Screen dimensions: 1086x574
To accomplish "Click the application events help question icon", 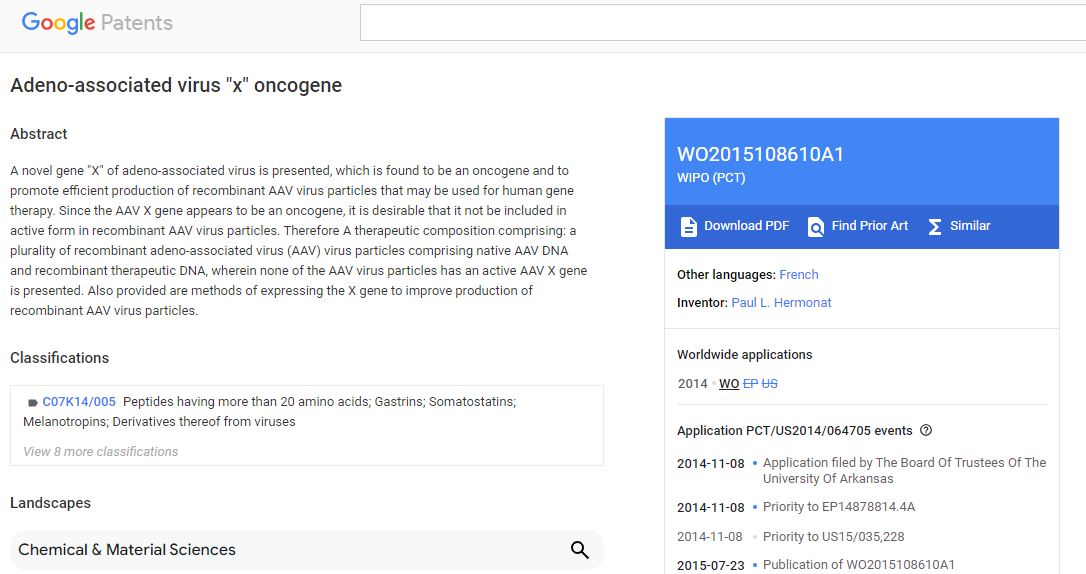I will [x=926, y=430].
